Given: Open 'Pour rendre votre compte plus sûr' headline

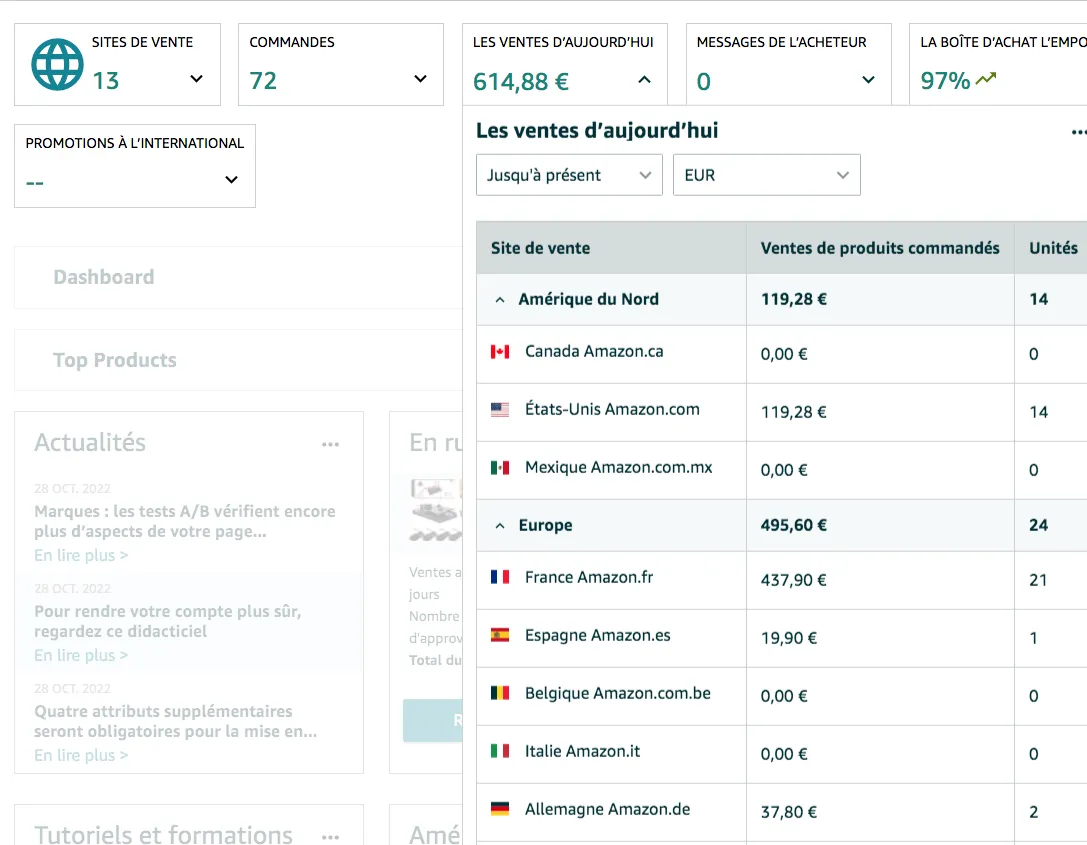Looking at the screenshot, I should pyautogui.click(x=168, y=621).
